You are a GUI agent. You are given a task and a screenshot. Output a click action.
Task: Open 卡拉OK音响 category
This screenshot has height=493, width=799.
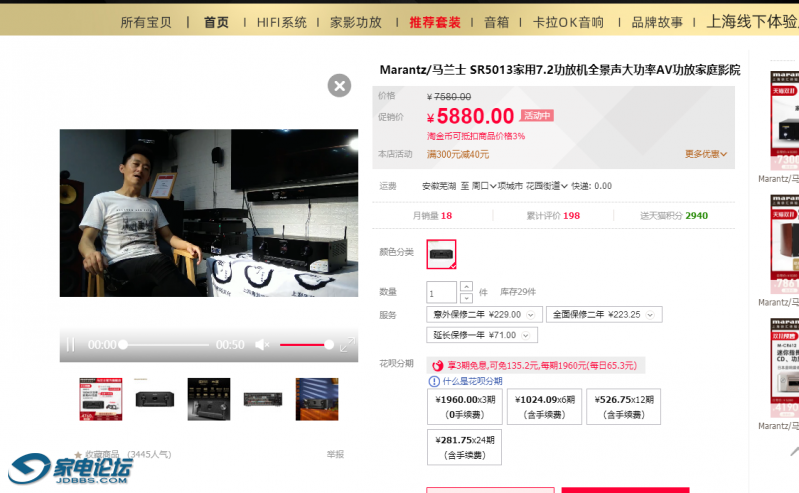[x=568, y=22]
